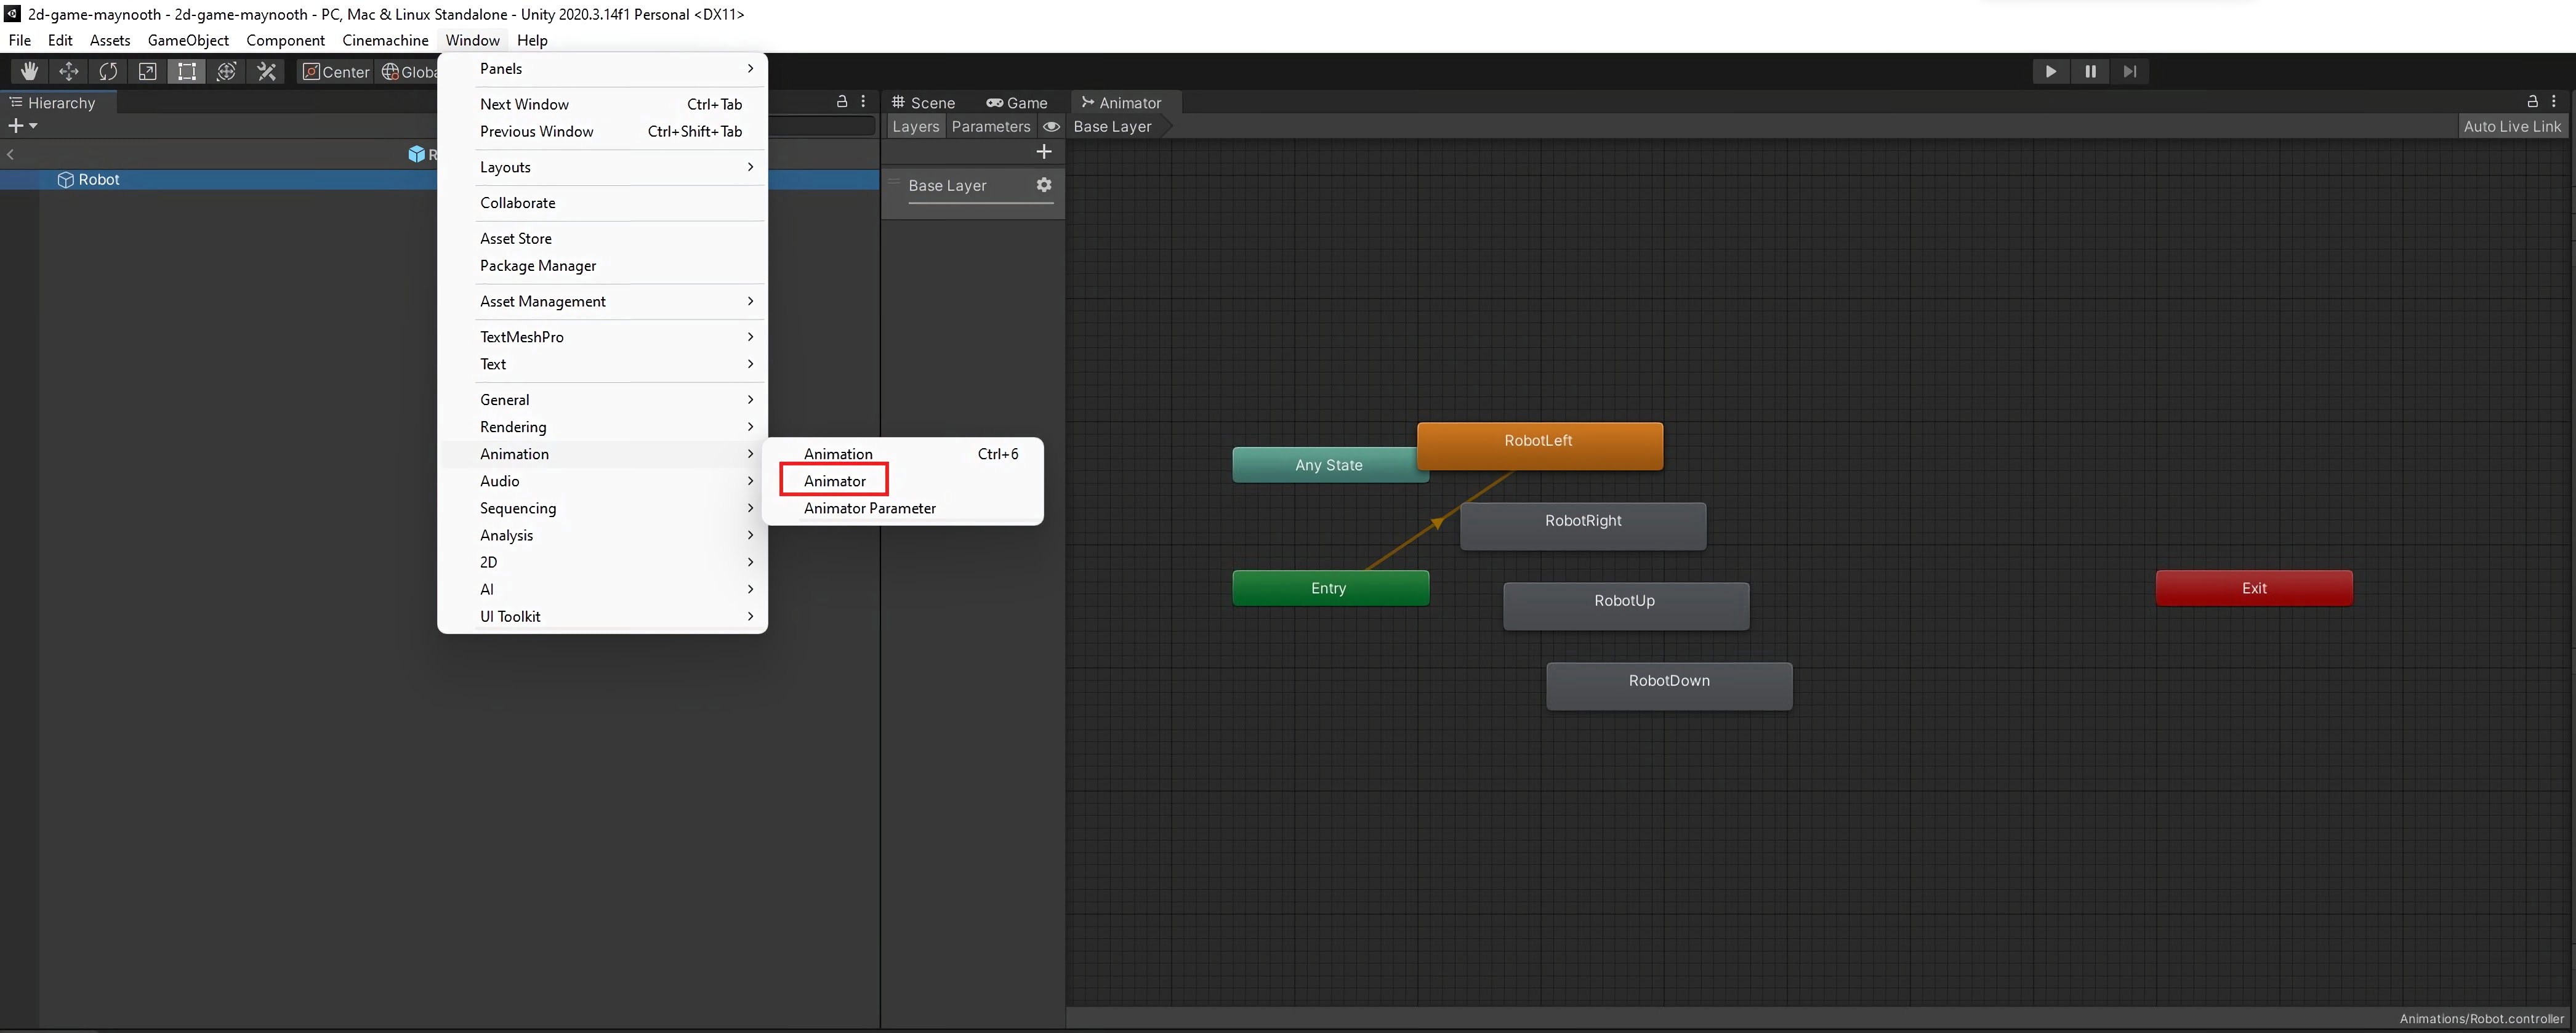Open the custom editor tools icon

click(266, 71)
